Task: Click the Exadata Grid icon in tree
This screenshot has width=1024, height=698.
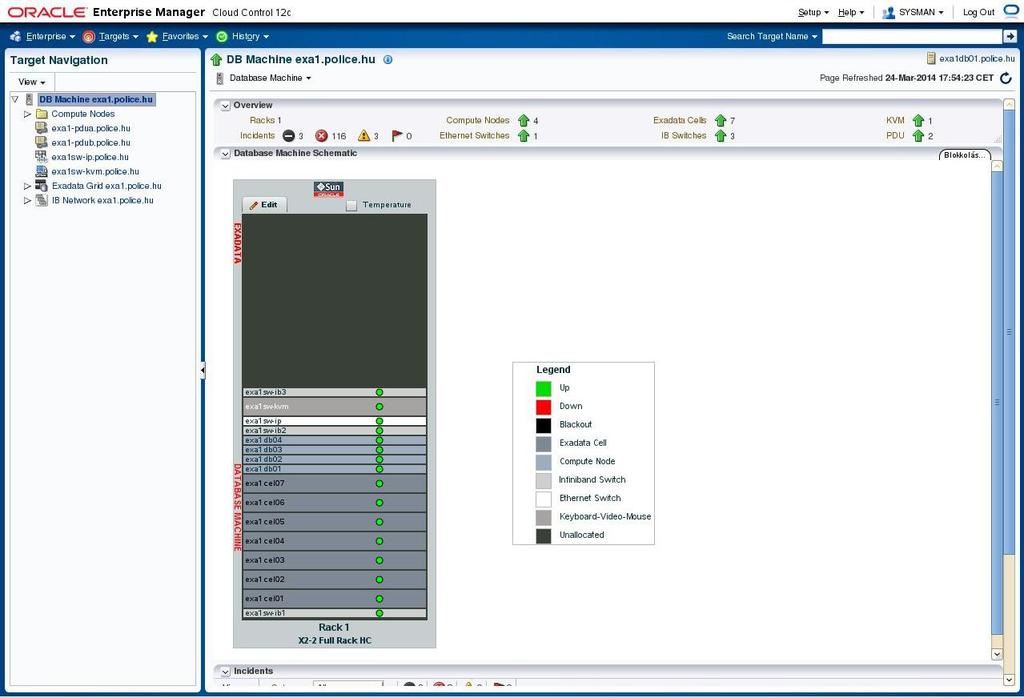Action: coord(41,186)
